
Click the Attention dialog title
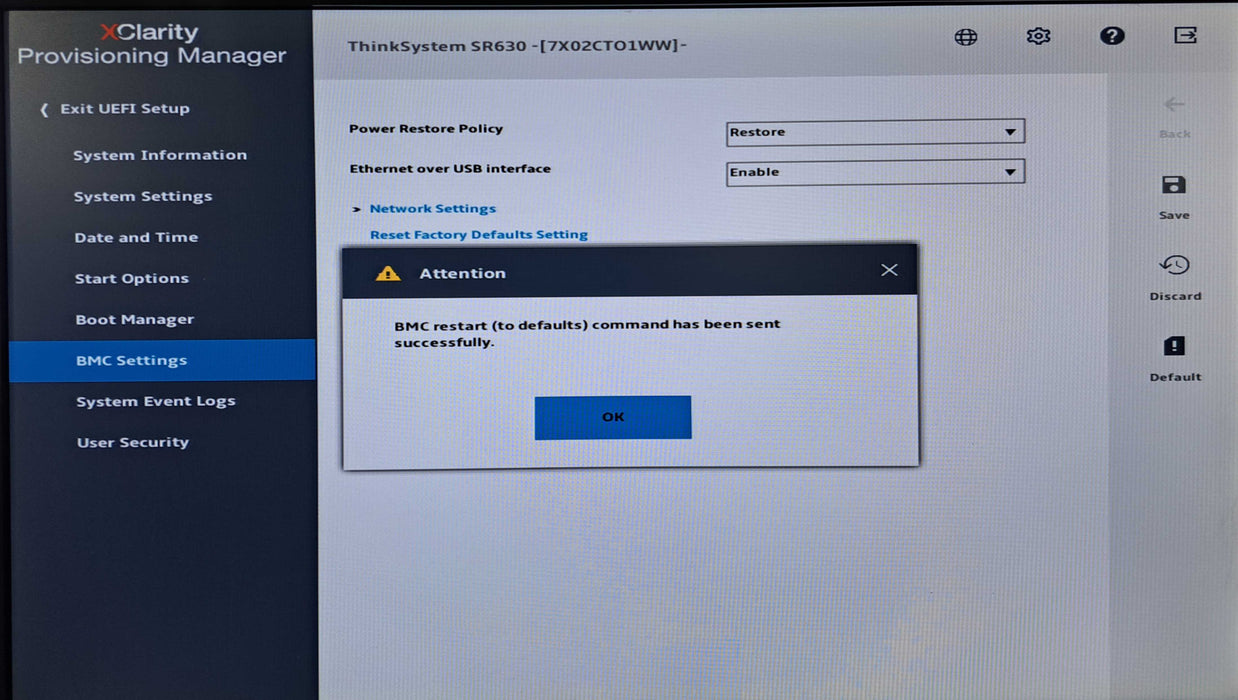(463, 273)
